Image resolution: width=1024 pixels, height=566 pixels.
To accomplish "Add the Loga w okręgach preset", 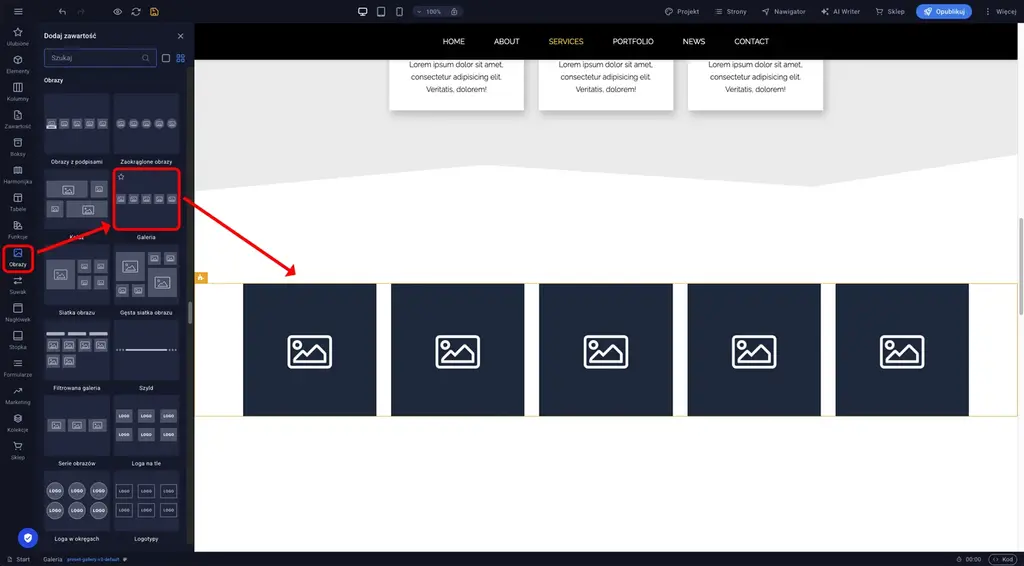I will (x=77, y=501).
